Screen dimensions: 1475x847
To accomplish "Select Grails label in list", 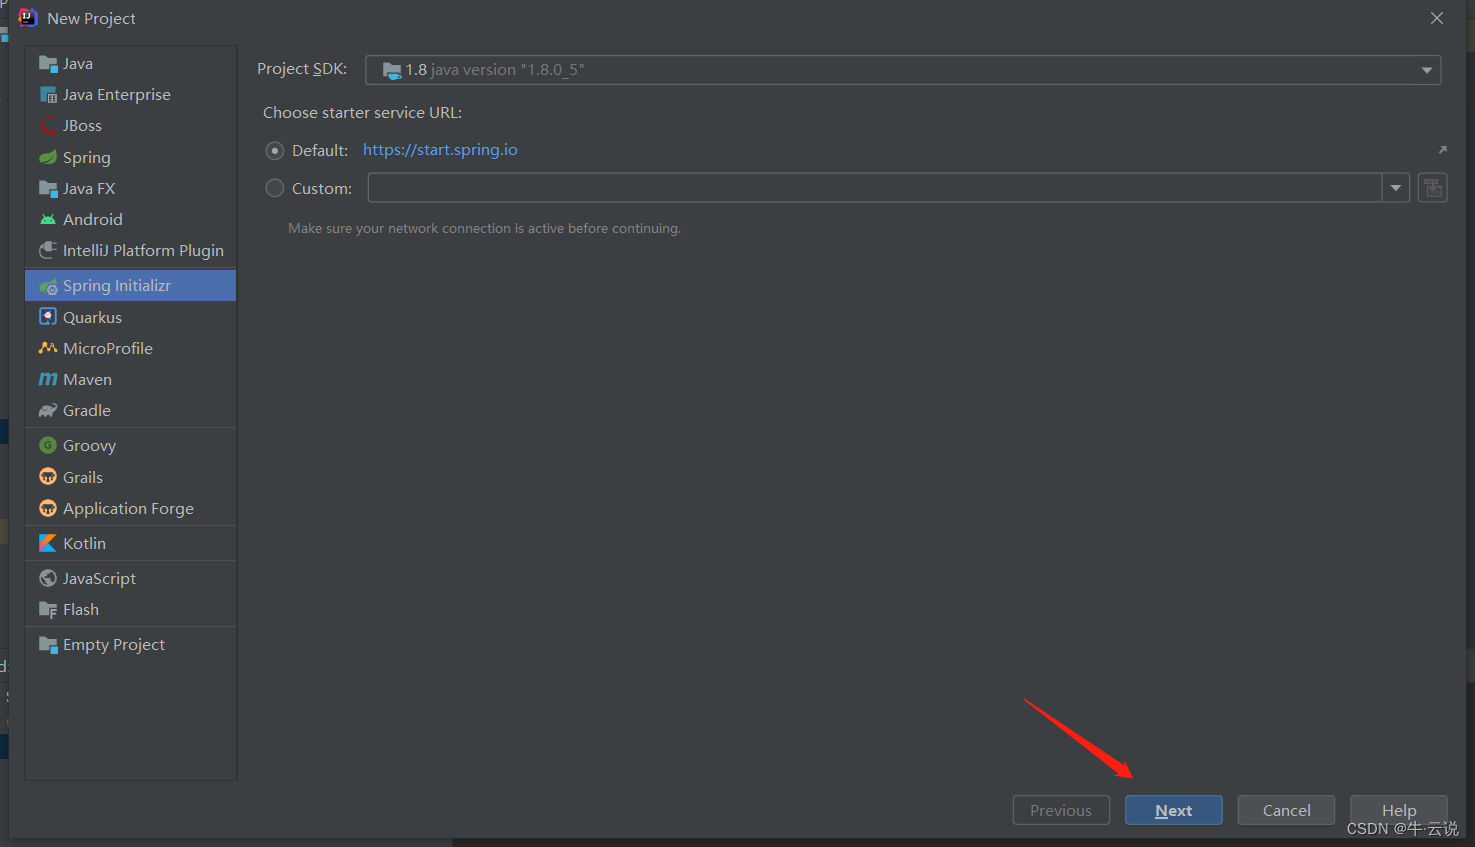I will (x=83, y=477).
